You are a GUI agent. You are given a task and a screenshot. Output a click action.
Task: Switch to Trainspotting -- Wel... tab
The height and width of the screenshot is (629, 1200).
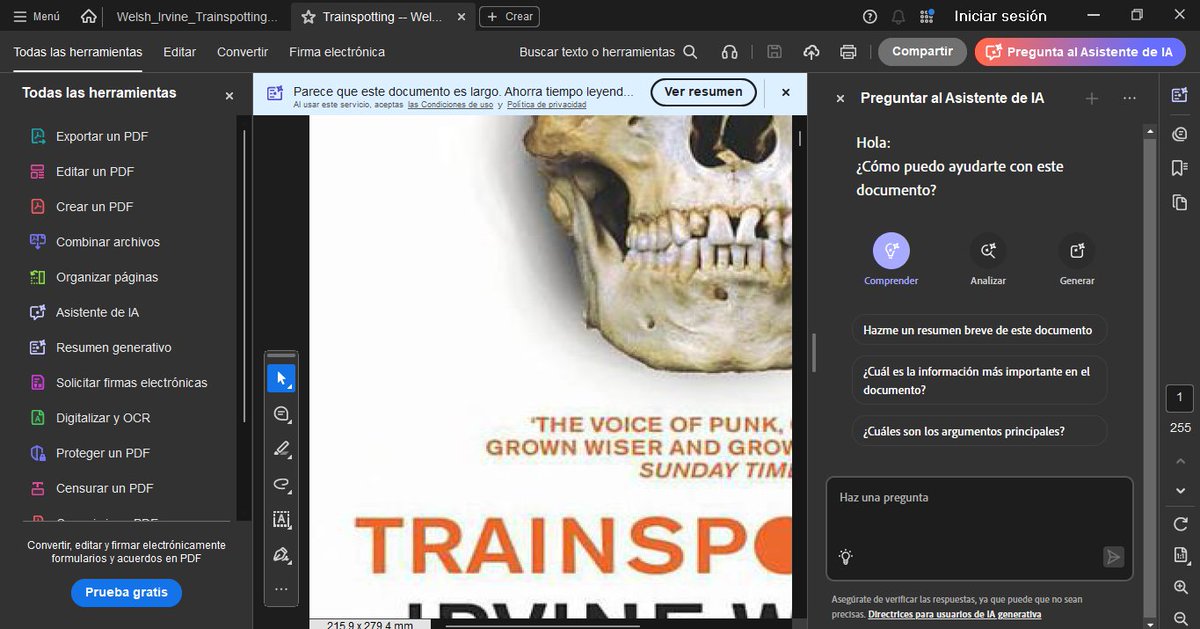point(381,16)
